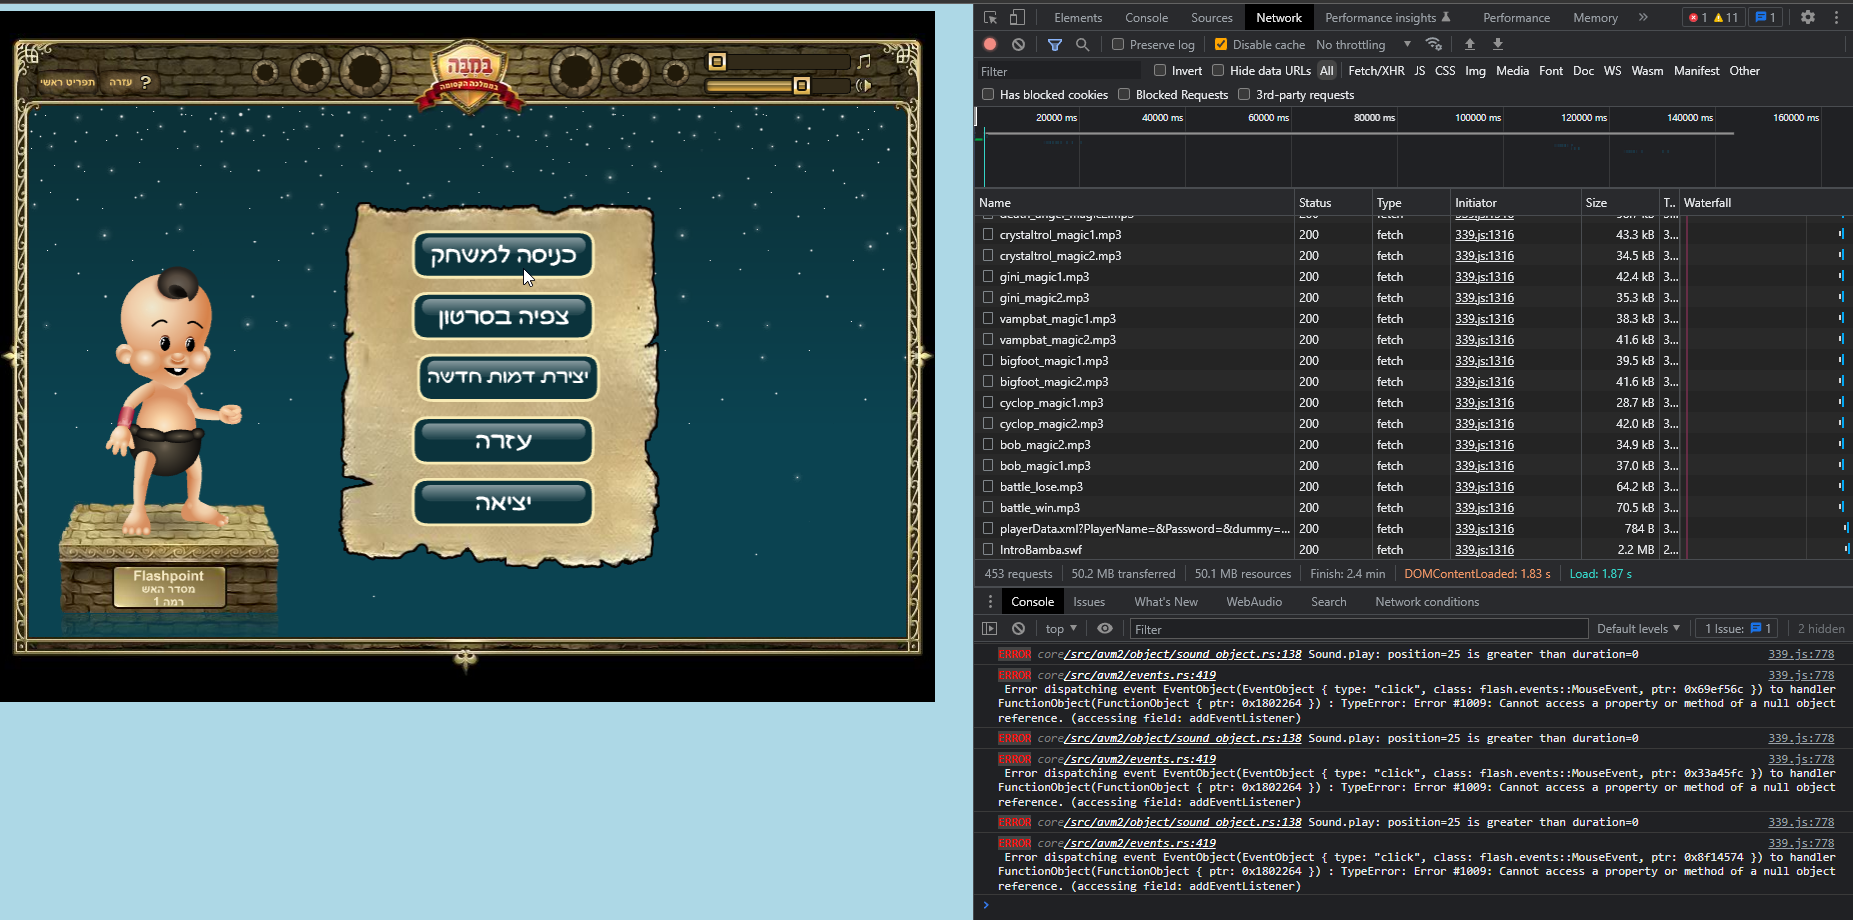Stop recording the network log

[x=990, y=44]
